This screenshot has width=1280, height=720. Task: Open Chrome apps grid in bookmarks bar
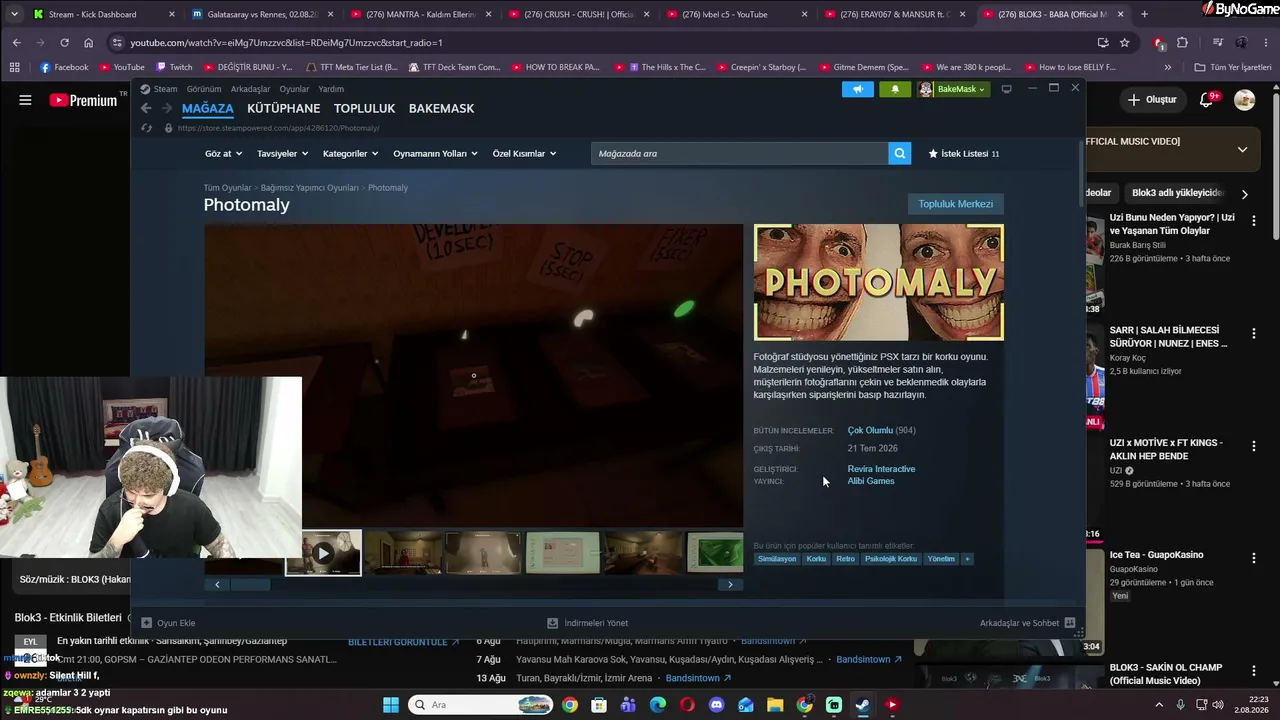pyautogui.click(x=14, y=67)
